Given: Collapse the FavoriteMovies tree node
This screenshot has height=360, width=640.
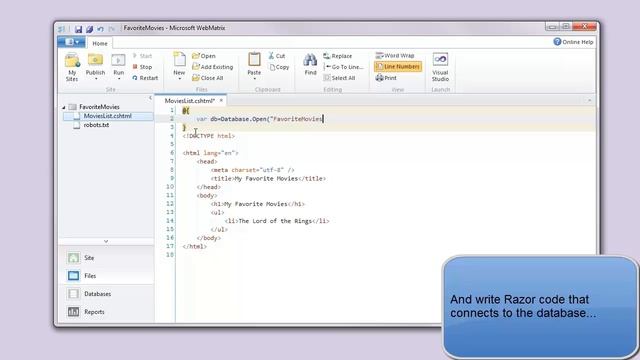Looking at the screenshot, I should point(64,107).
